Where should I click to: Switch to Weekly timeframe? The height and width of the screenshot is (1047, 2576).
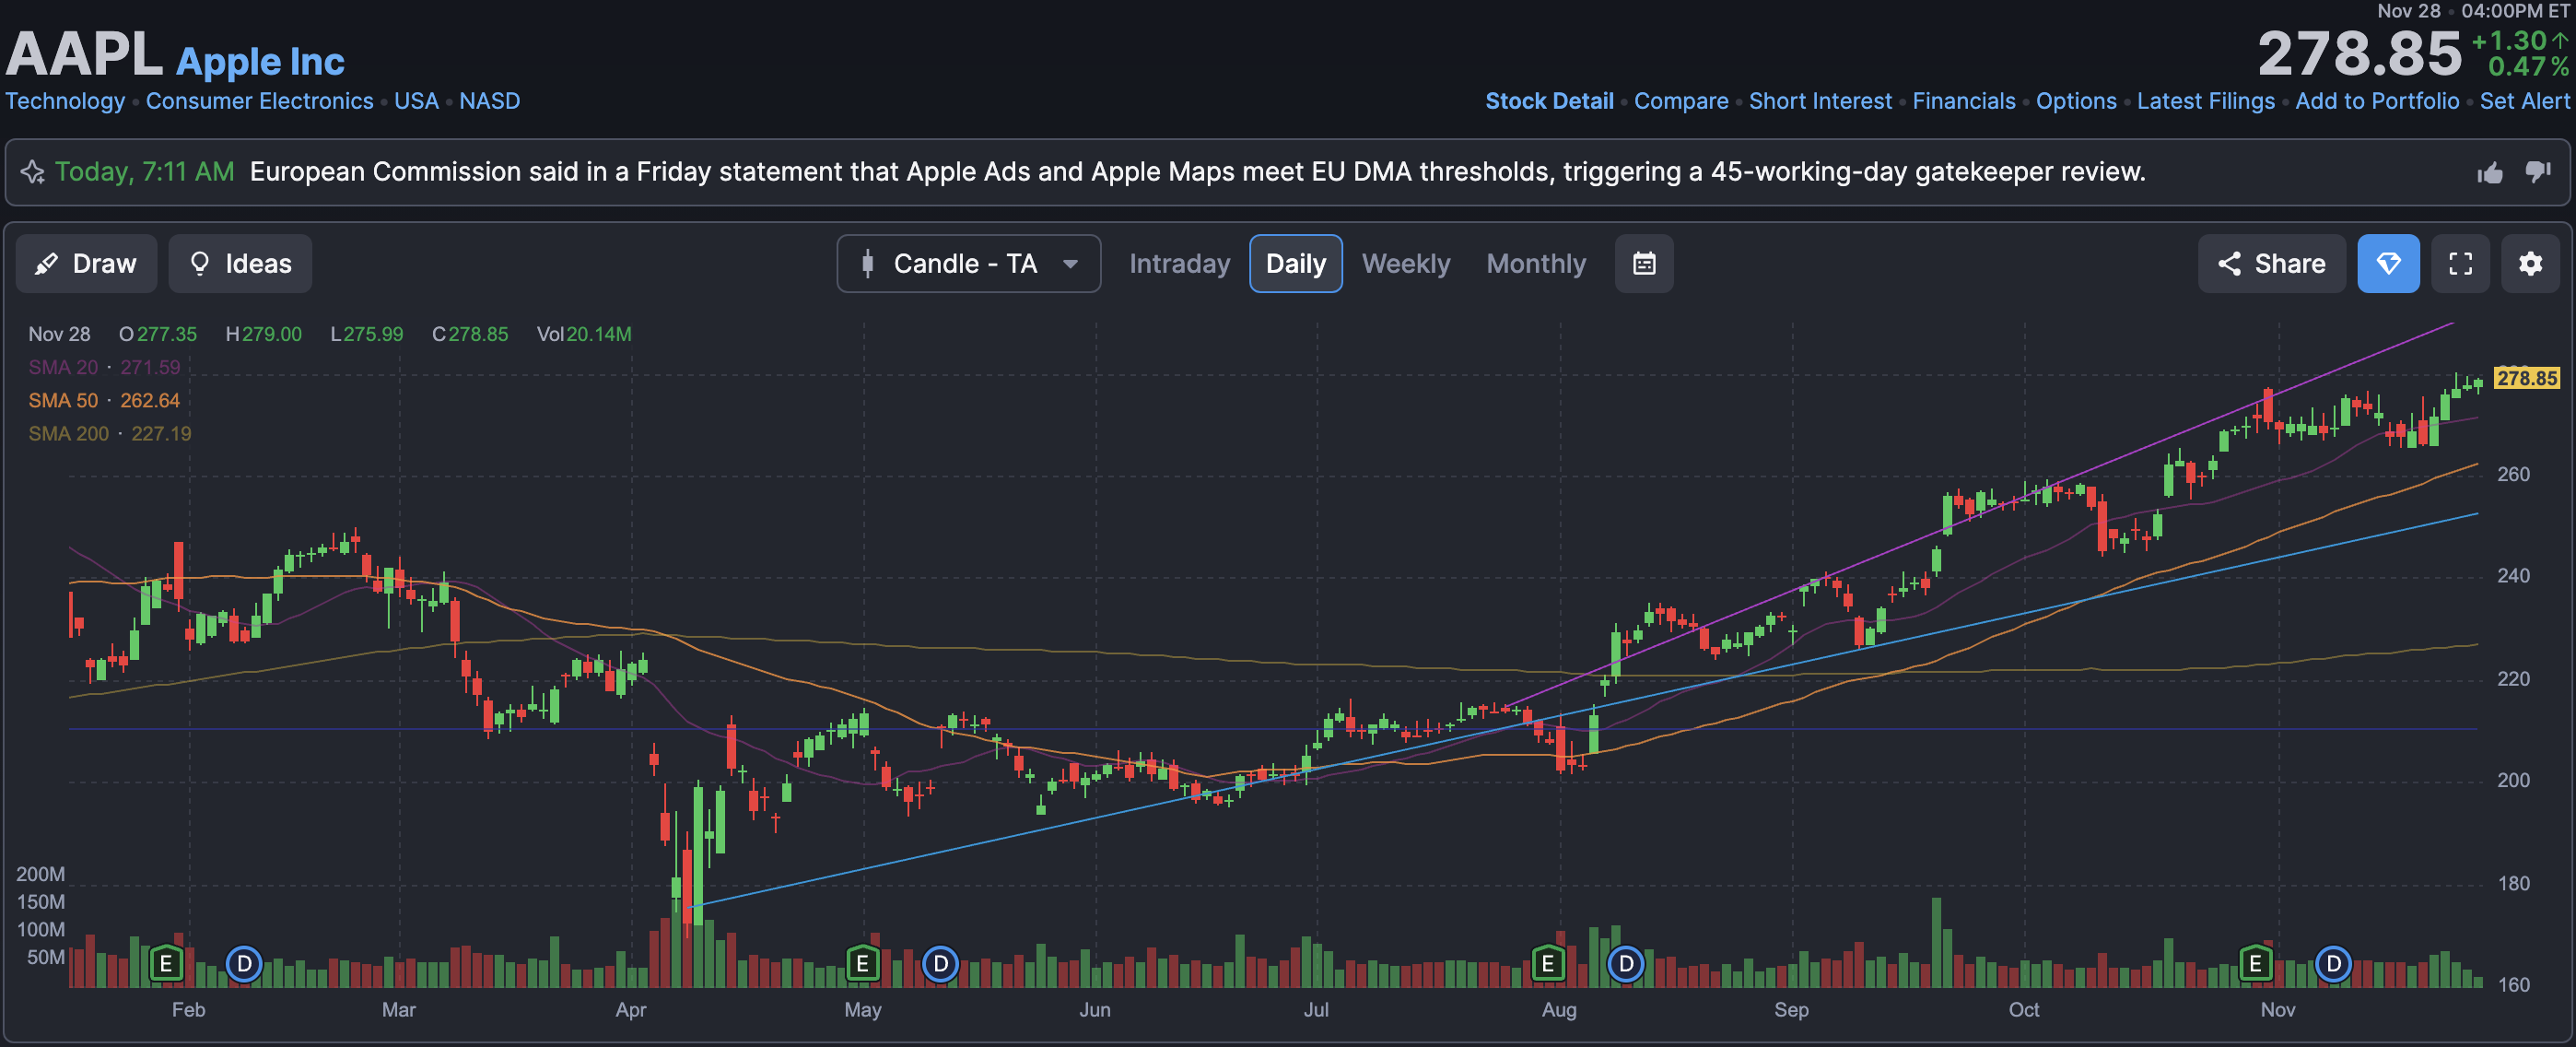1405,264
